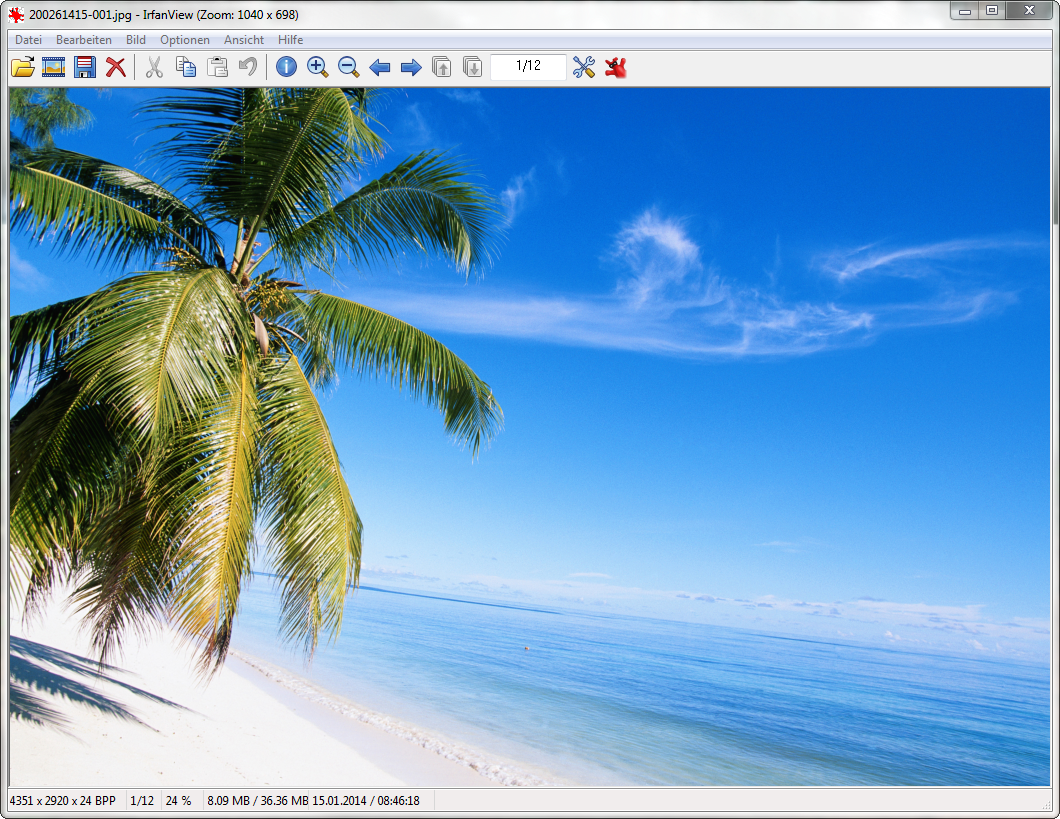Delete file with the red X icon
This screenshot has width=1060, height=819.
[x=116, y=67]
